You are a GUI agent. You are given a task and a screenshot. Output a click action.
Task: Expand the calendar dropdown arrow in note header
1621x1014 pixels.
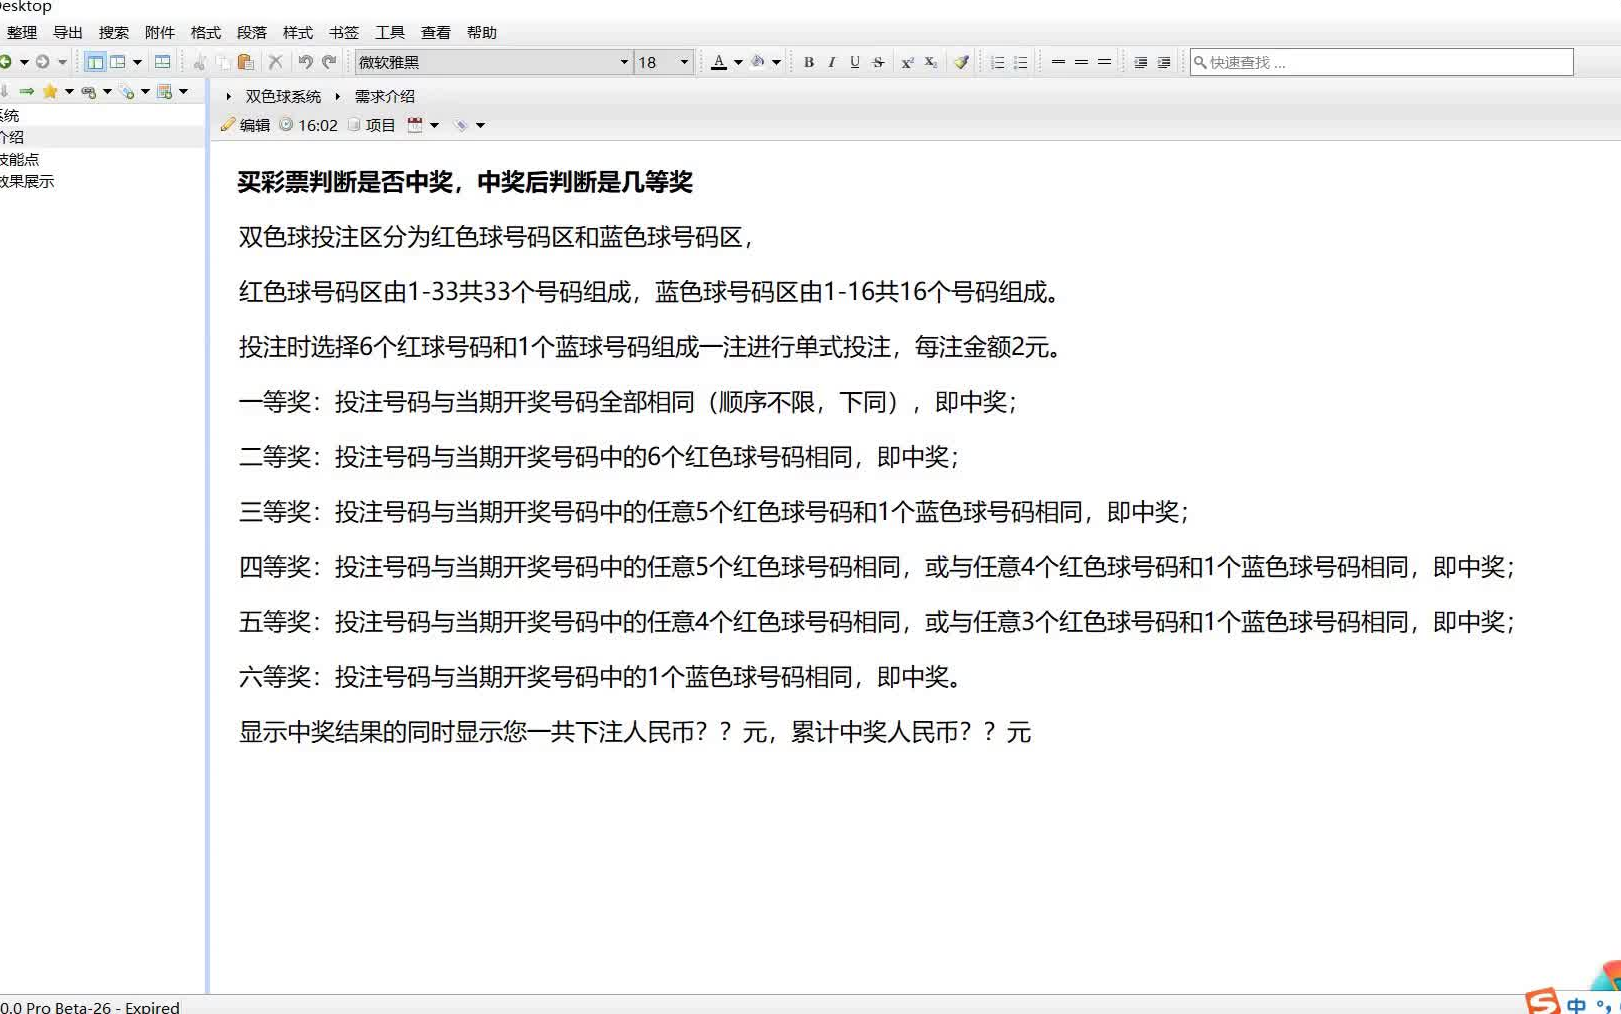(434, 125)
